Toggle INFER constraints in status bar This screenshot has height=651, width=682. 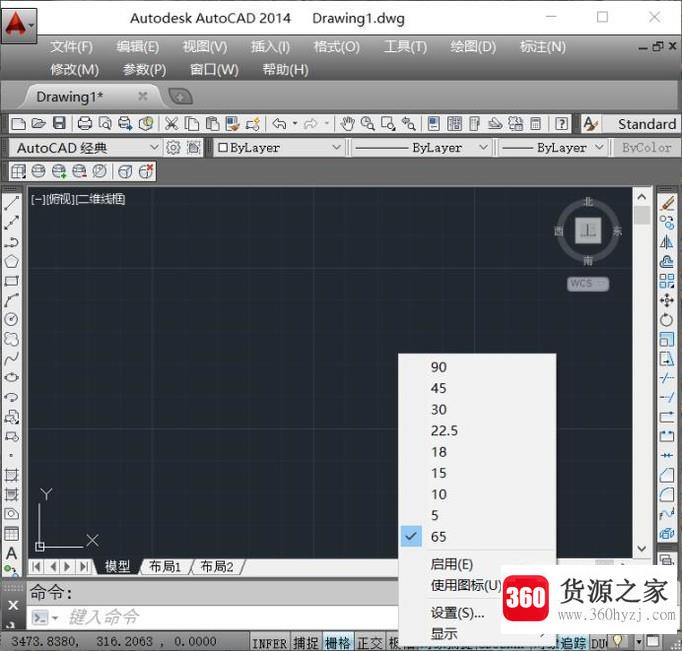270,643
